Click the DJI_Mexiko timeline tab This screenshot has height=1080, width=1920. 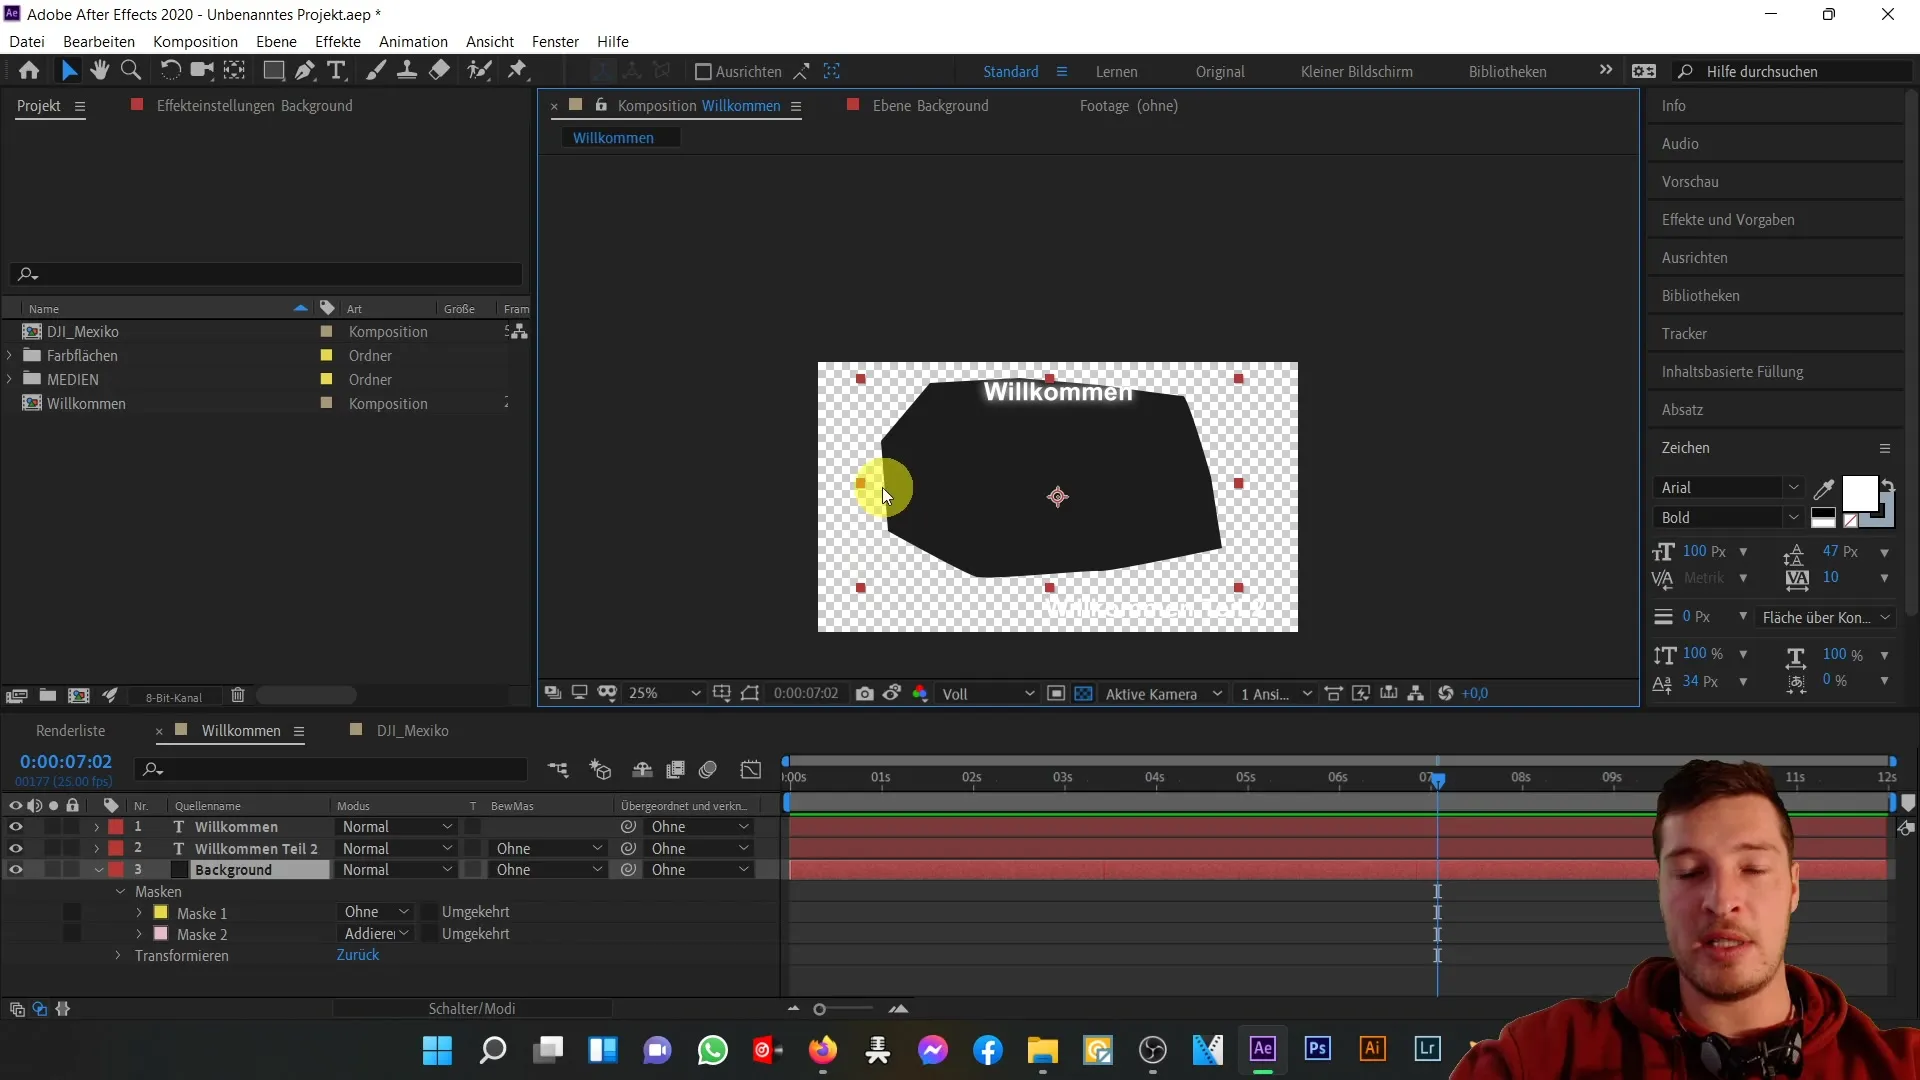click(414, 731)
